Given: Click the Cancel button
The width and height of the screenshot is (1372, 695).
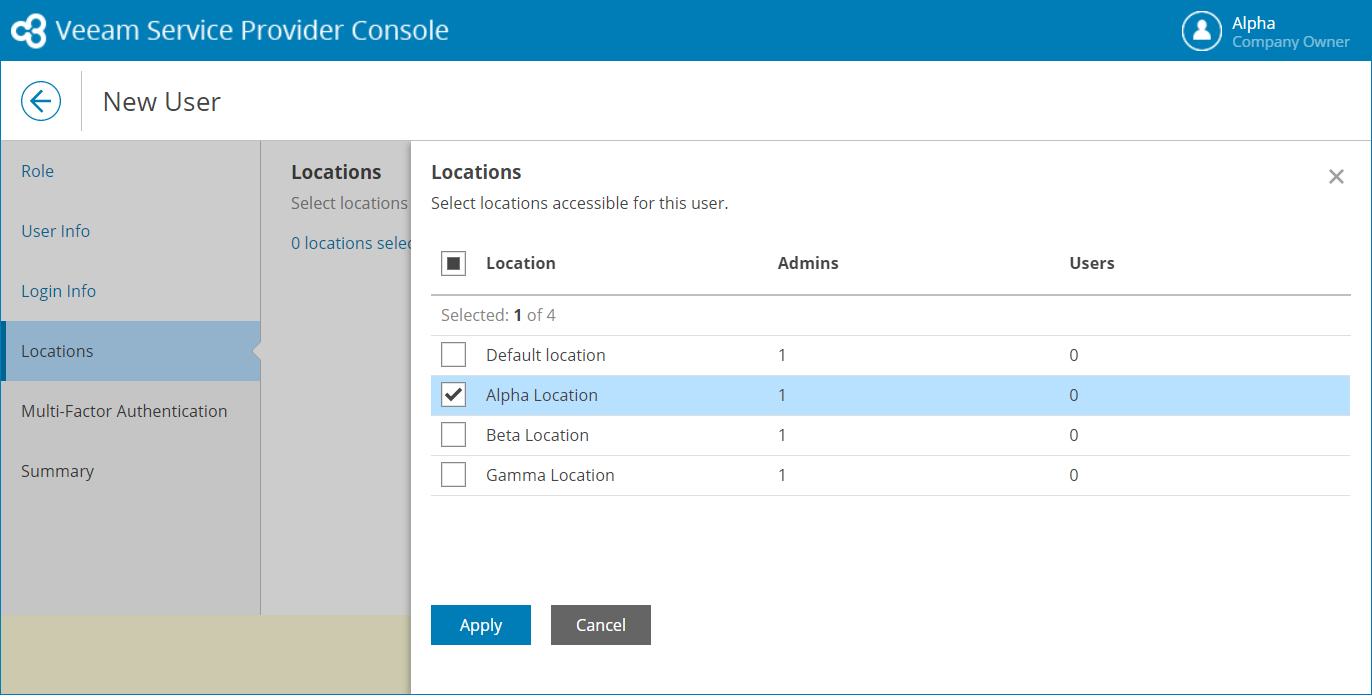Looking at the screenshot, I should point(600,625).
